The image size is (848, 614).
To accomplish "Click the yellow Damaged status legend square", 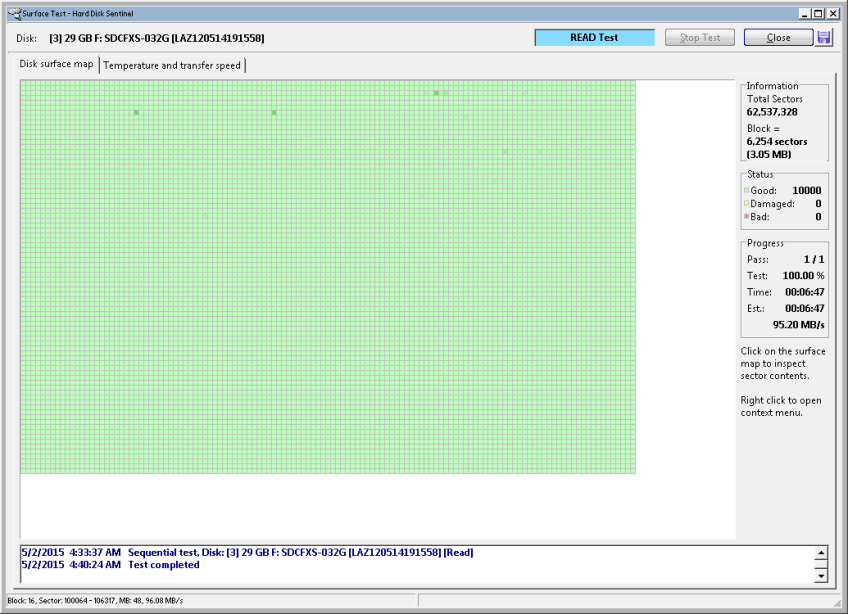I will click(x=746, y=204).
